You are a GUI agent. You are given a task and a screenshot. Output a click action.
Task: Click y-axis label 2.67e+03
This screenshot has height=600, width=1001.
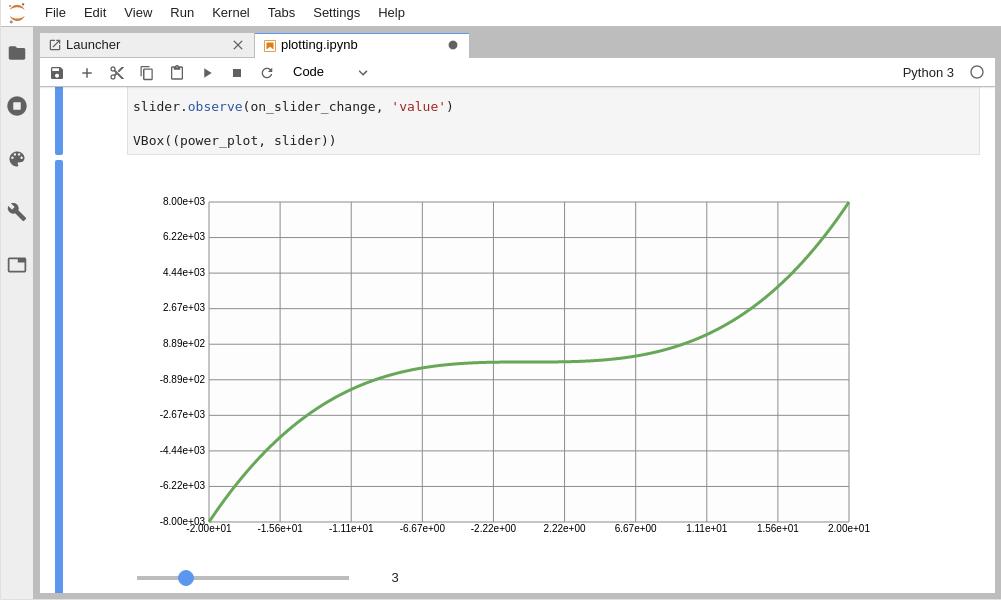pyautogui.click(x=184, y=307)
